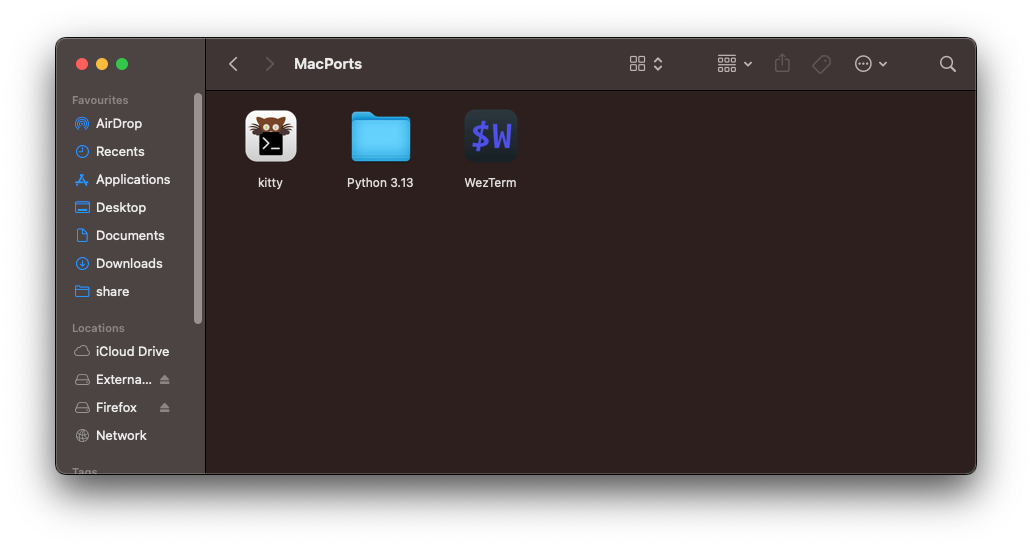Select Network in the sidebar

121,436
